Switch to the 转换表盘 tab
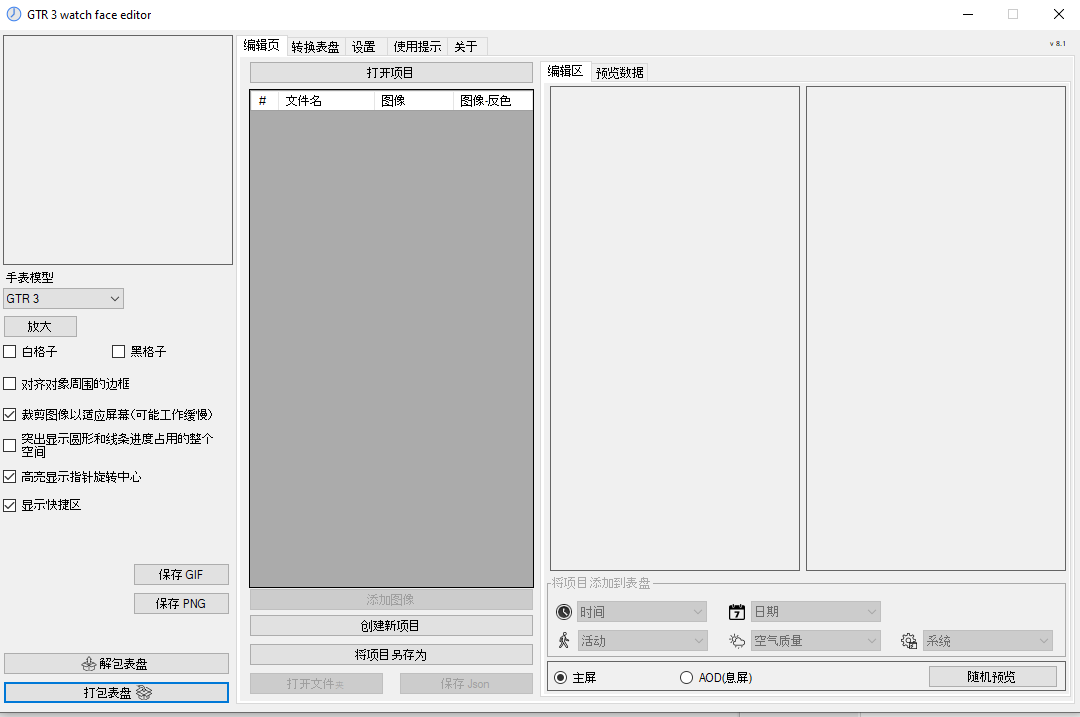The image size is (1080, 717). pos(315,47)
